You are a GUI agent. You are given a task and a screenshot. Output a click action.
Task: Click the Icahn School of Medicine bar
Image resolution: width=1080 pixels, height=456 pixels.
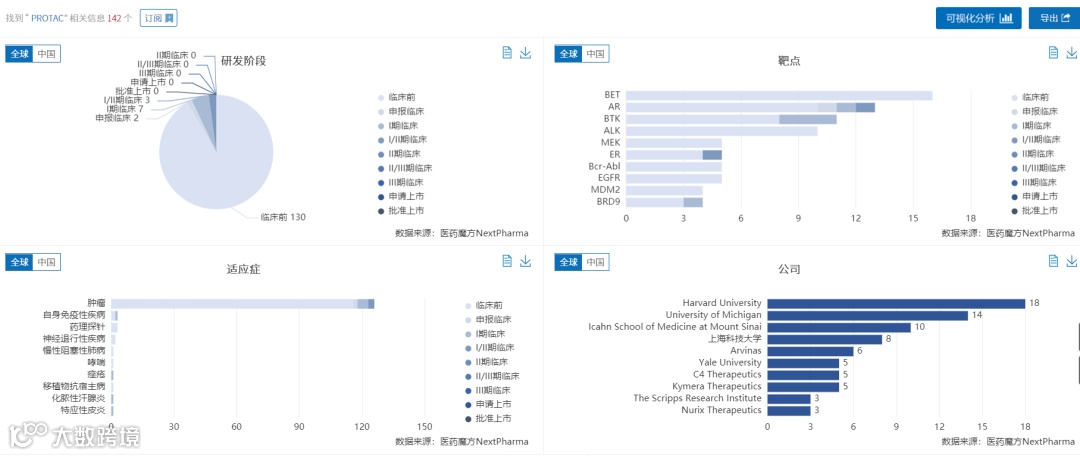tap(839, 327)
